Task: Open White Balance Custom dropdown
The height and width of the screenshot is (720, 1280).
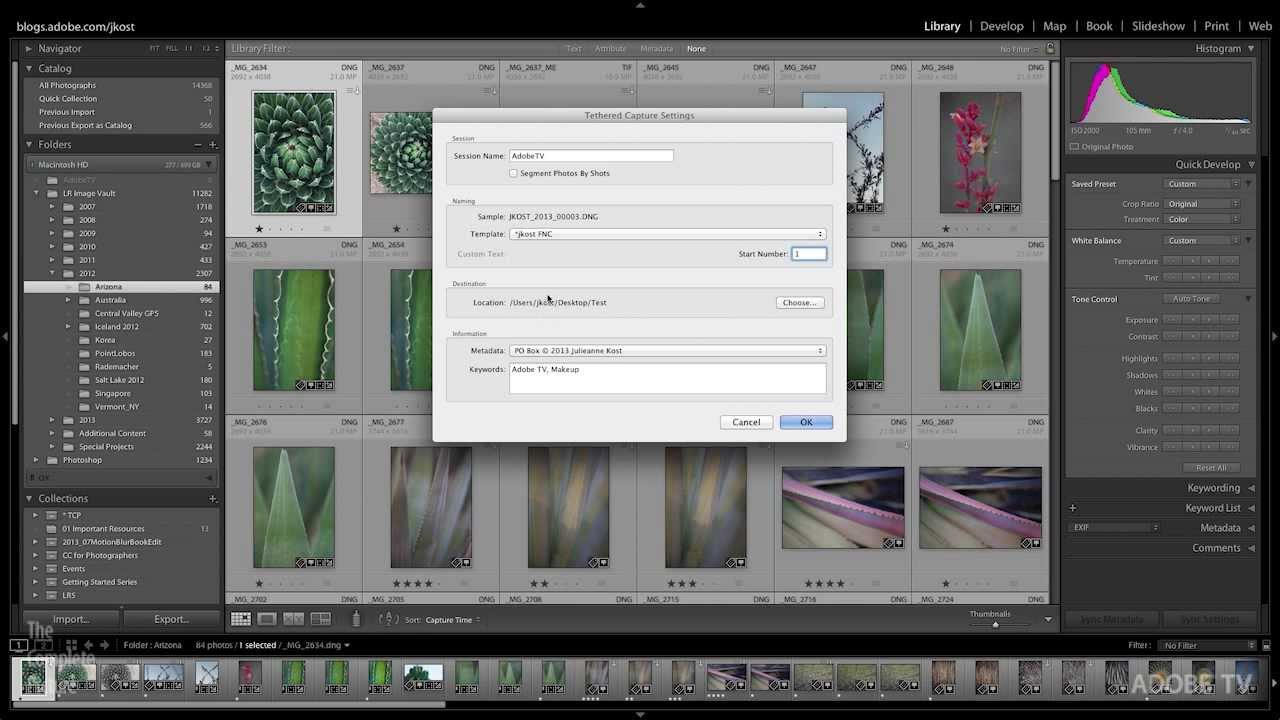Action: (x=1203, y=241)
